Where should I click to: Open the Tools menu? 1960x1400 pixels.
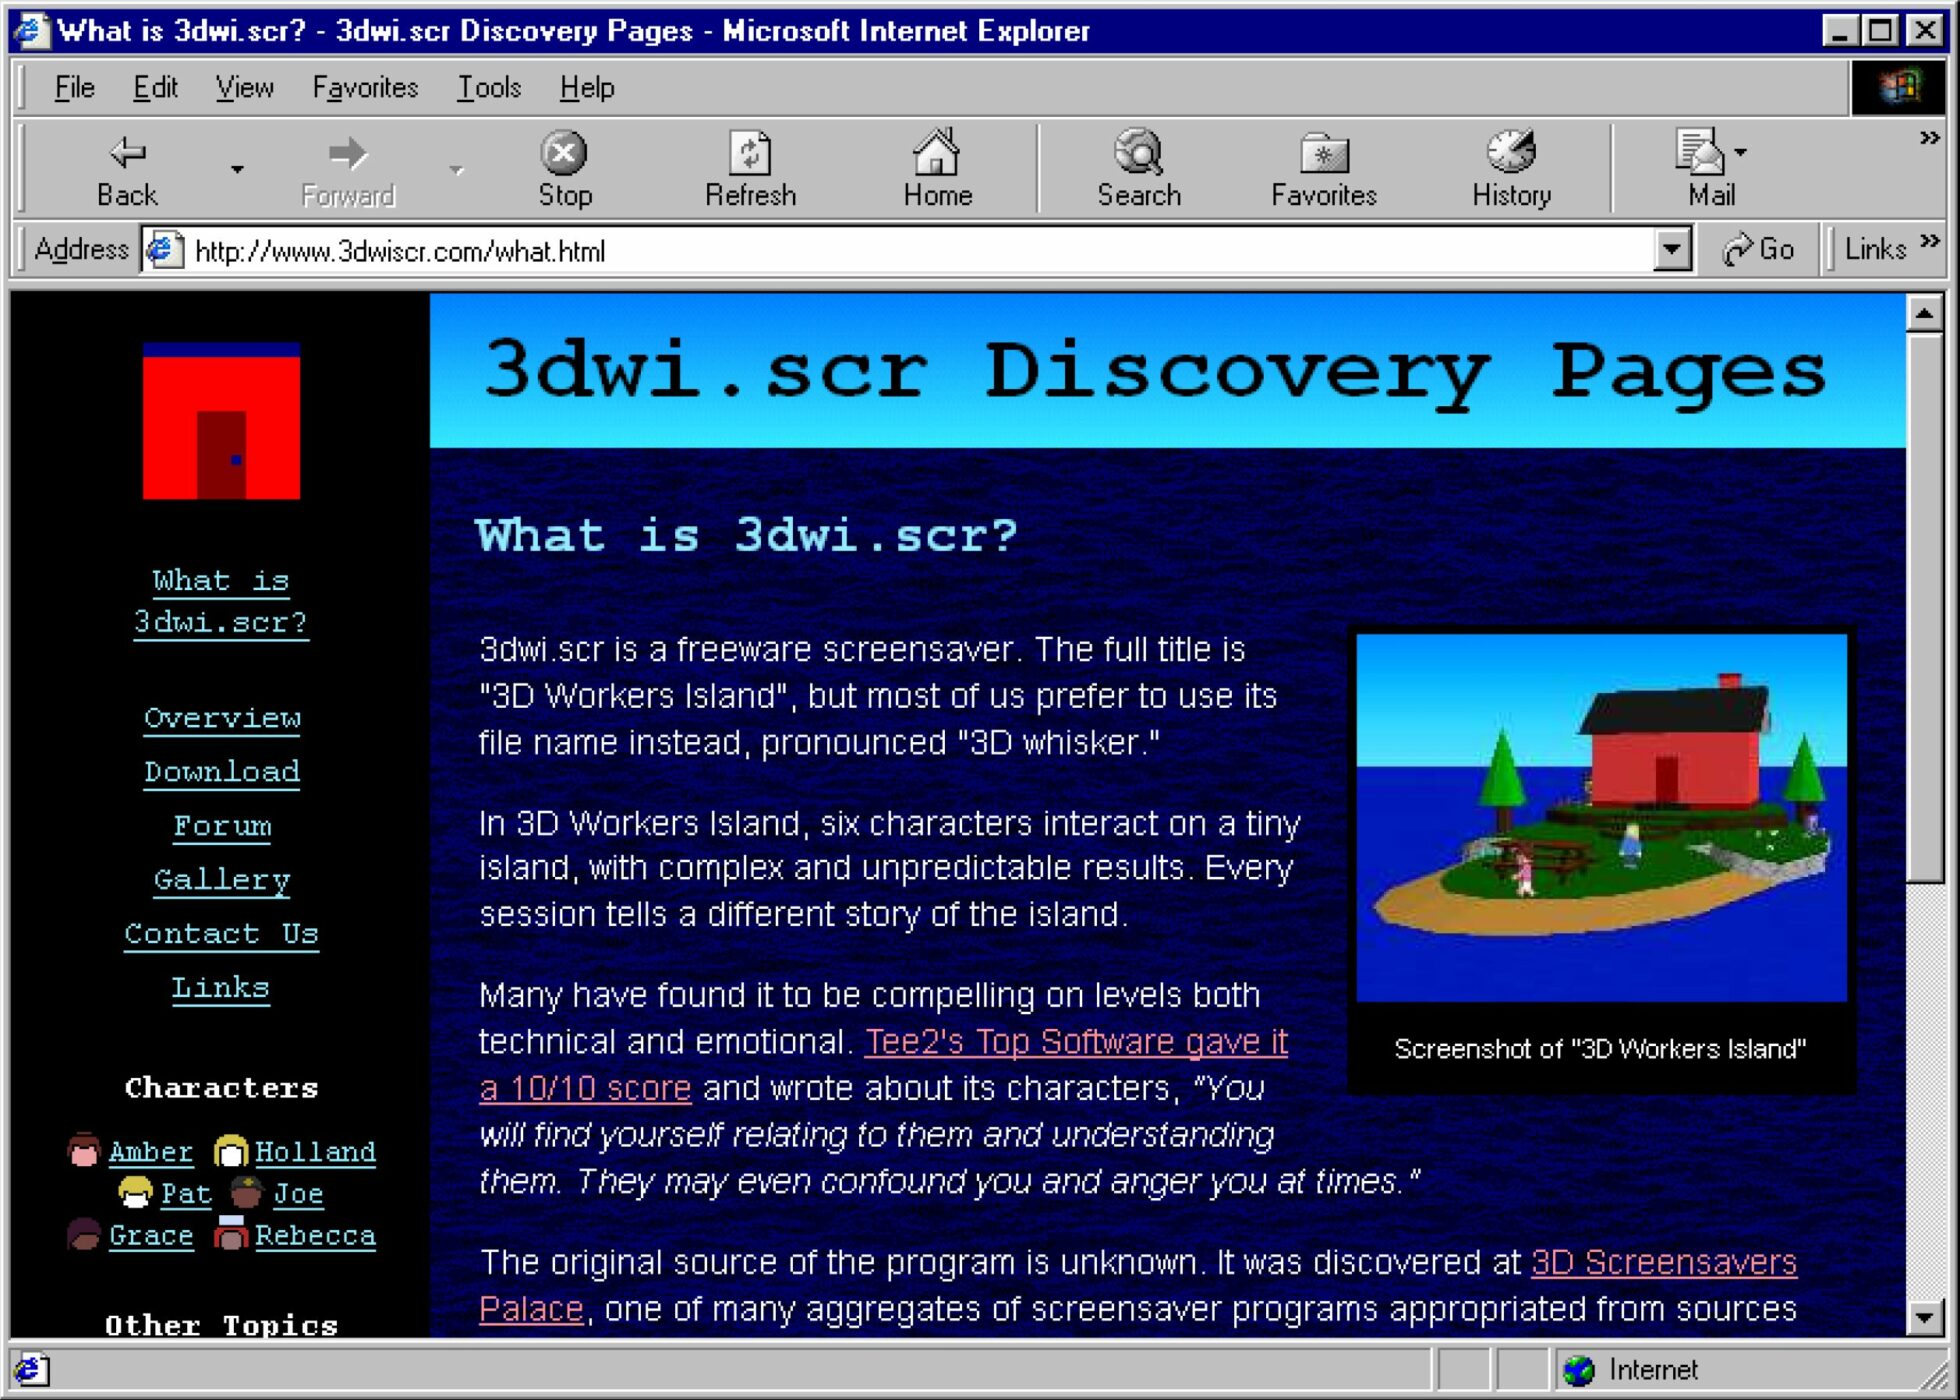[487, 87]
